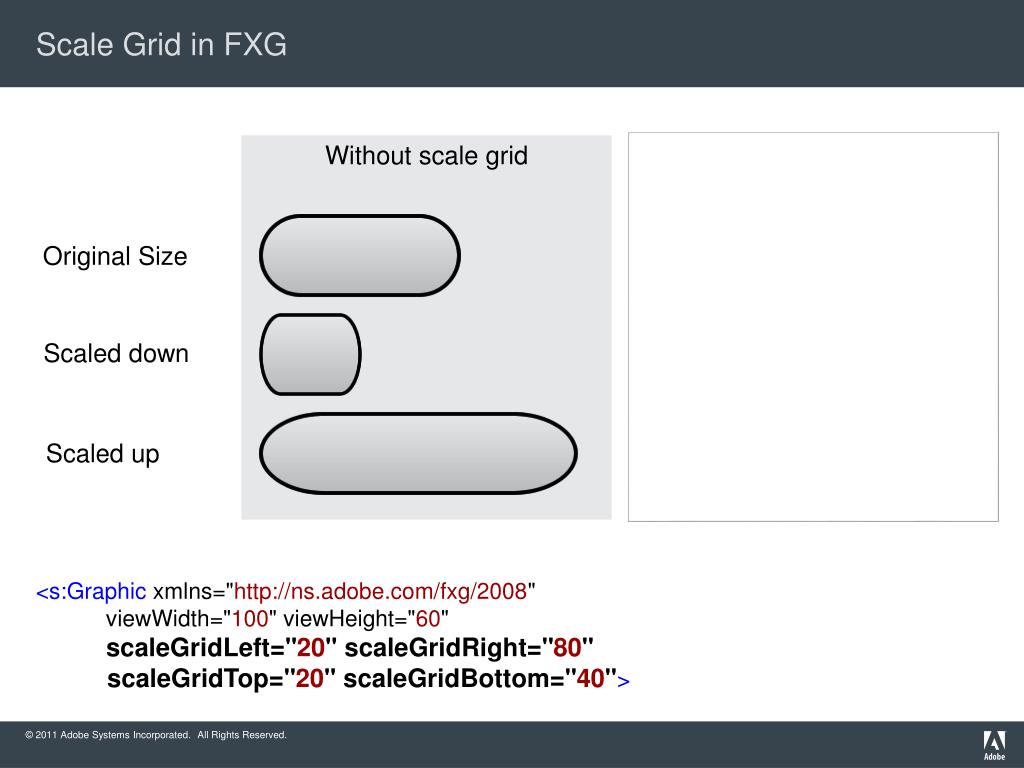The height and width of the screenshot is (768, 1024).
Task: Select the original size rounded shape
Action: (x=360, y=255)
